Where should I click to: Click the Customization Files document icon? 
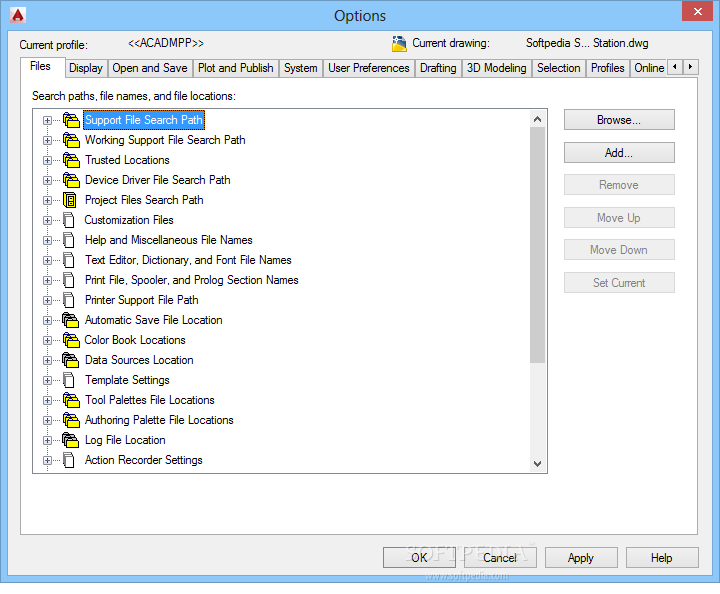(69, 220)
